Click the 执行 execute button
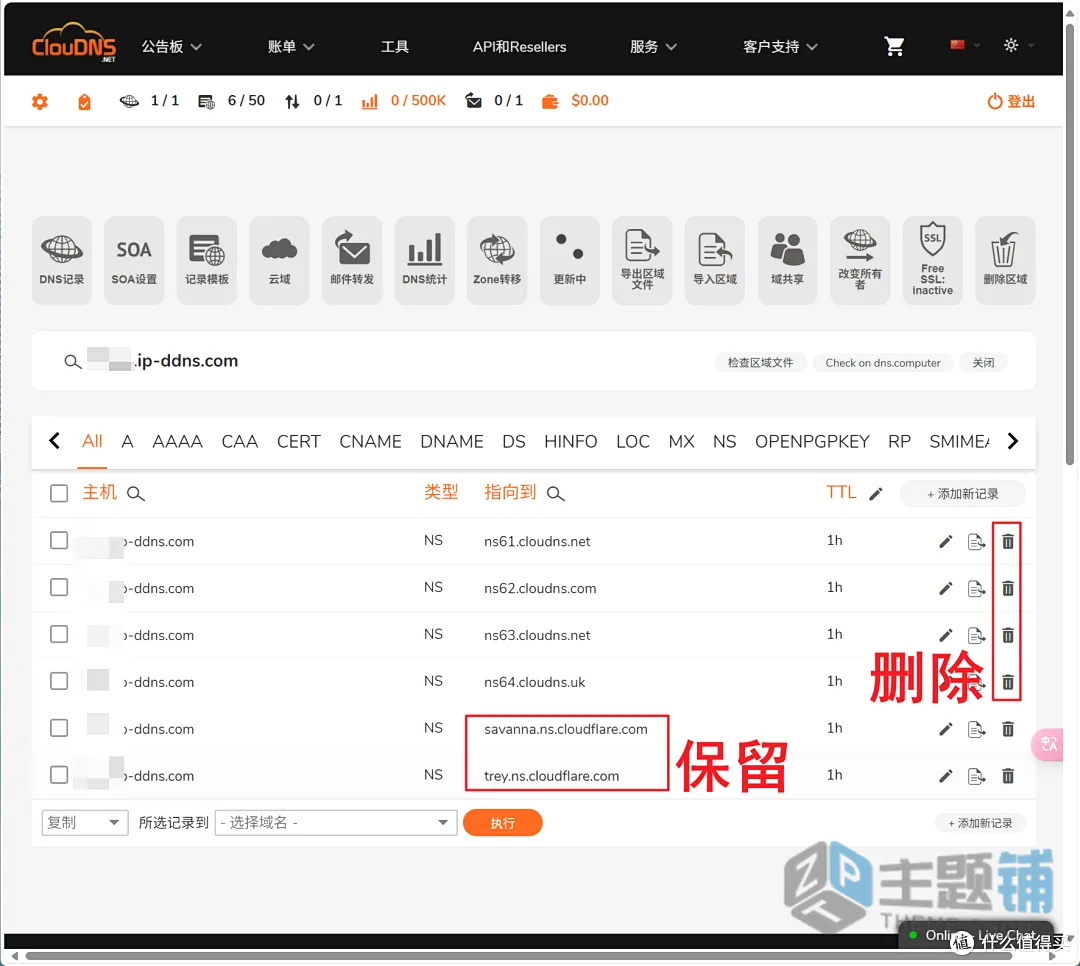The image size is (1080, 966). pos(503,823)
